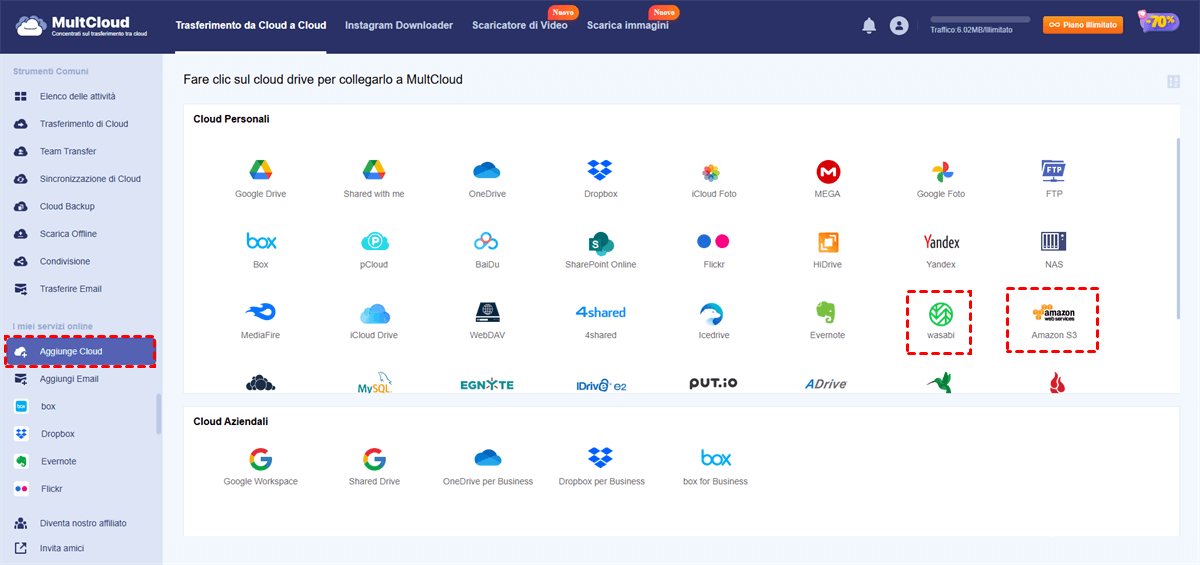
Task: Open Scaricatore di Video tab
Action: 520,25
